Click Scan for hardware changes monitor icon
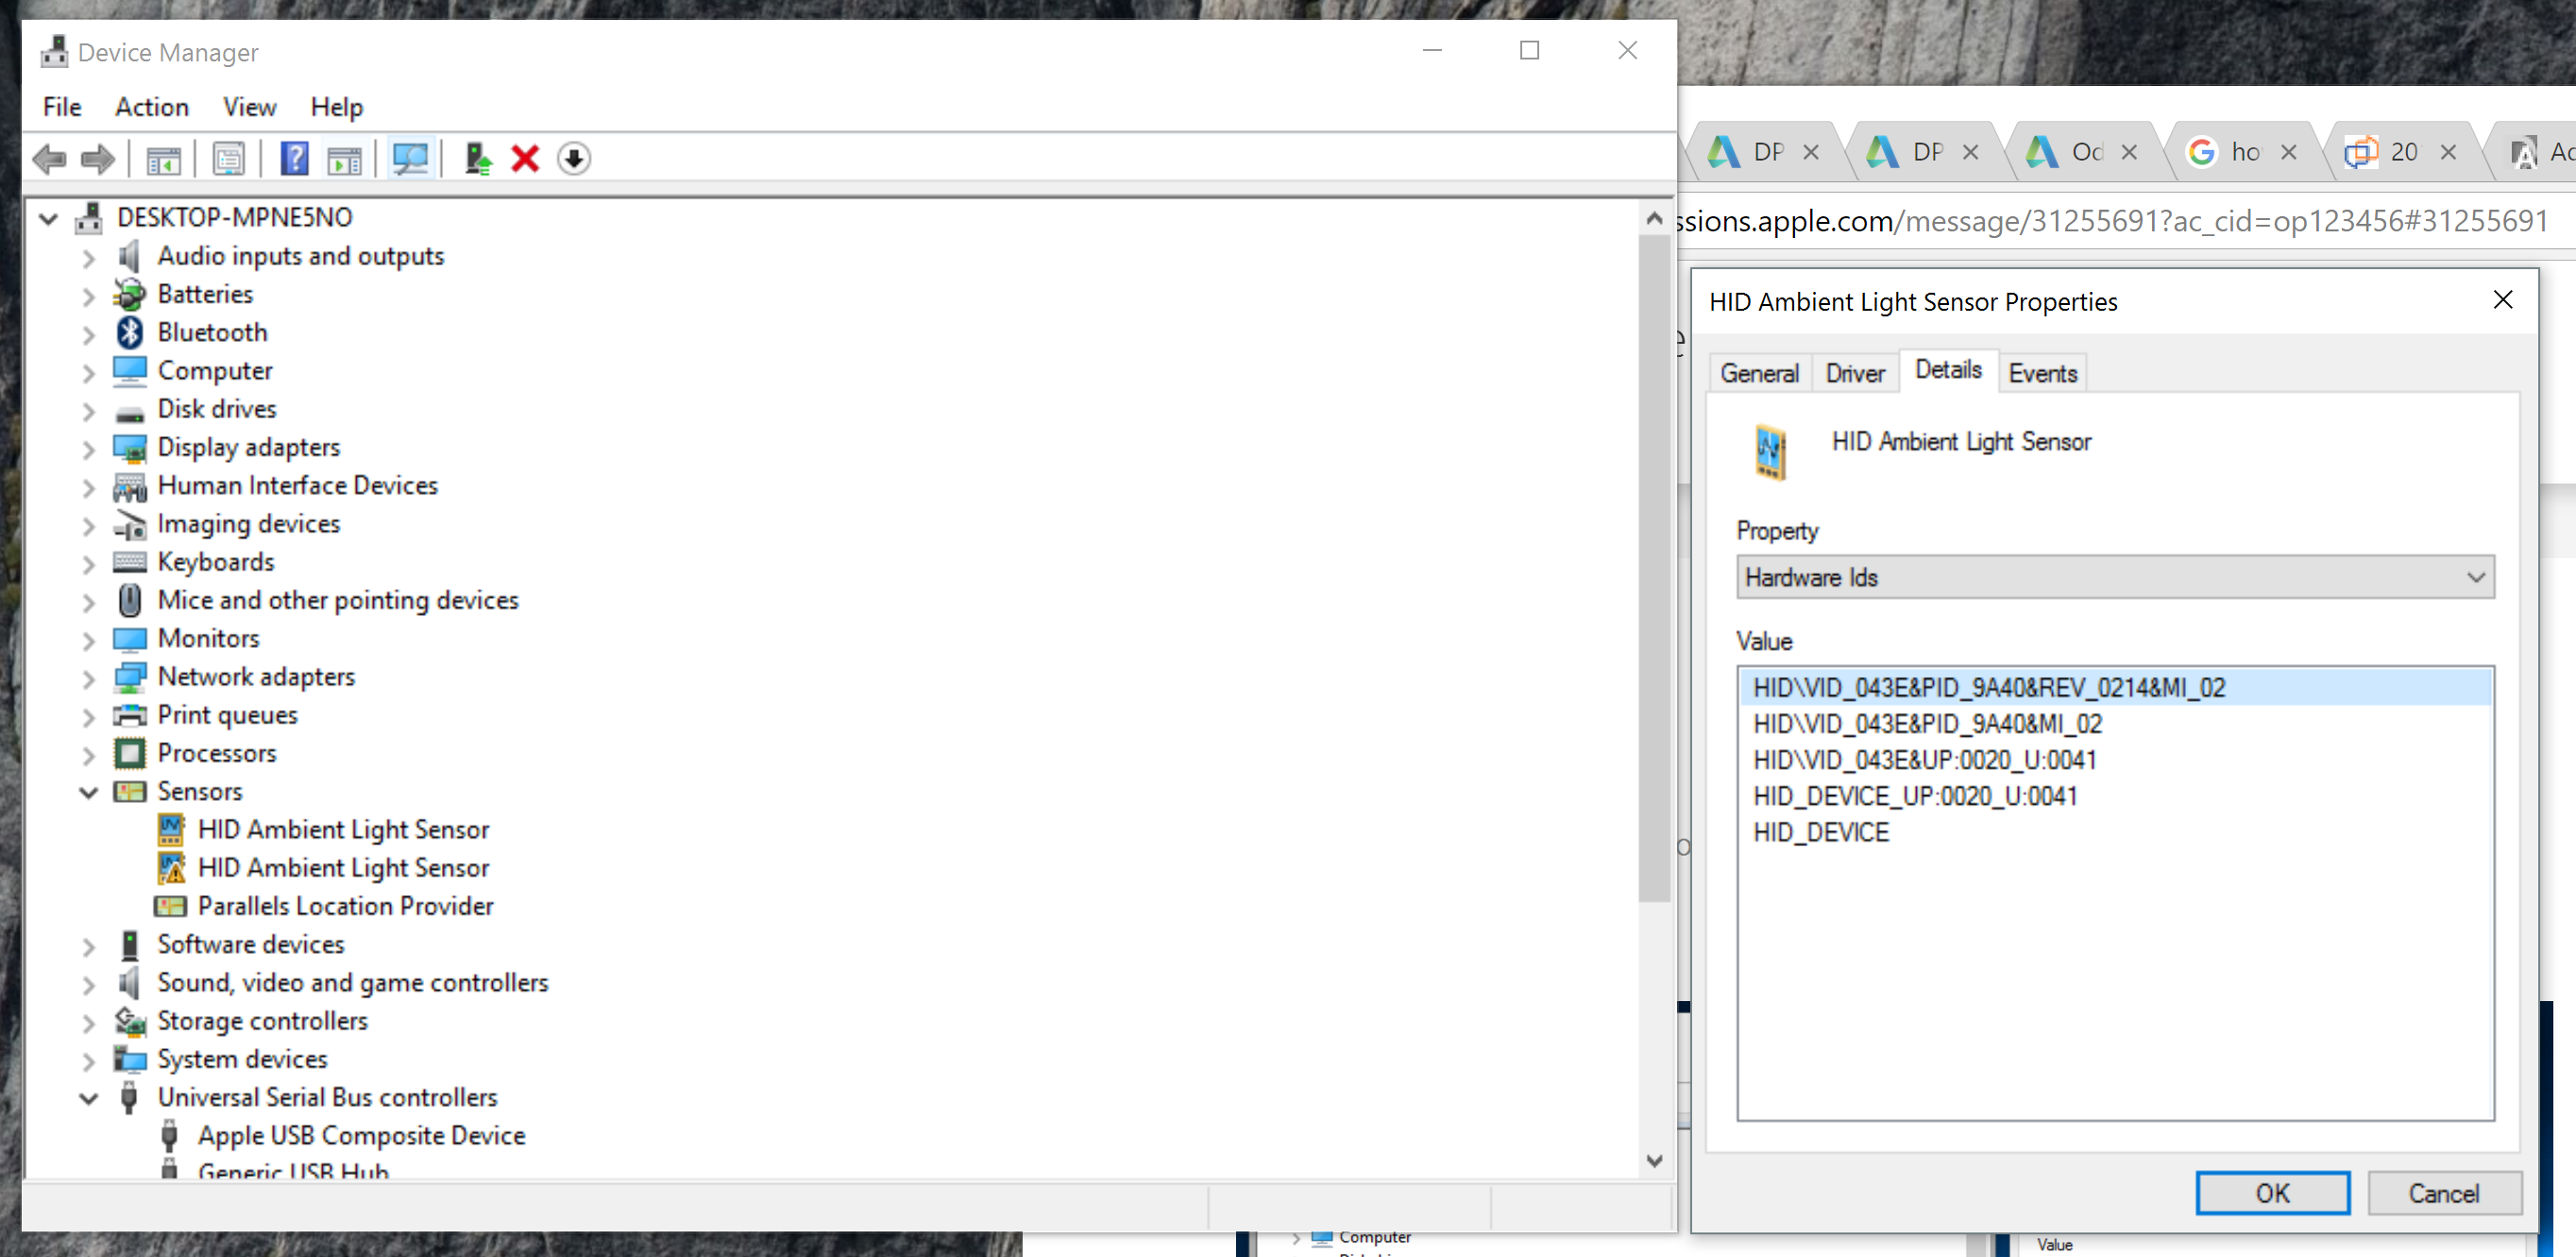 [x=410, y=159]
